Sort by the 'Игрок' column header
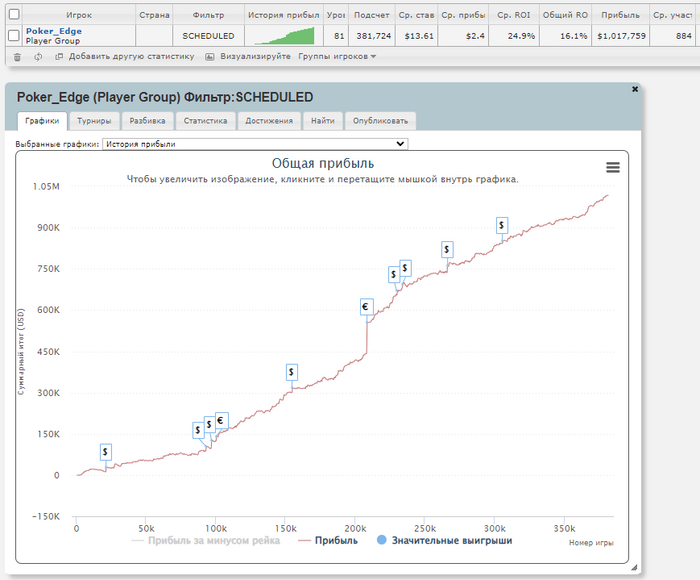The height and width of the screenshot is (580, 700). coord(79,15)
